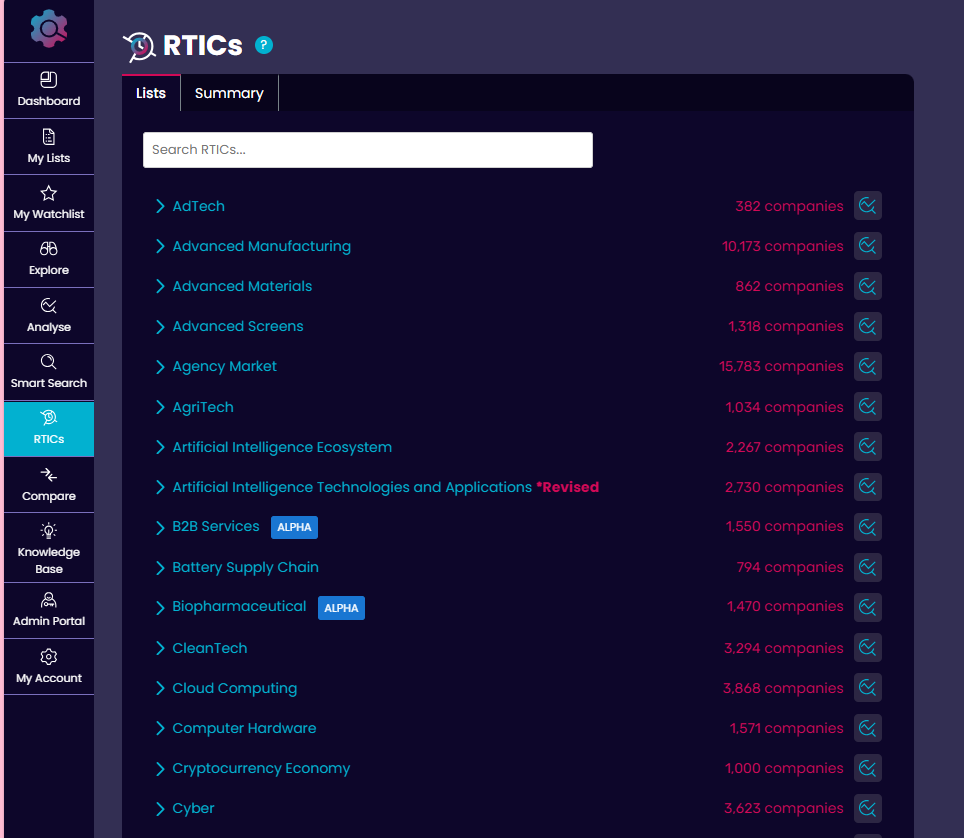Go to Explore binoculars icon
This screenshot has height=838, width=964.
coord(49,249)
